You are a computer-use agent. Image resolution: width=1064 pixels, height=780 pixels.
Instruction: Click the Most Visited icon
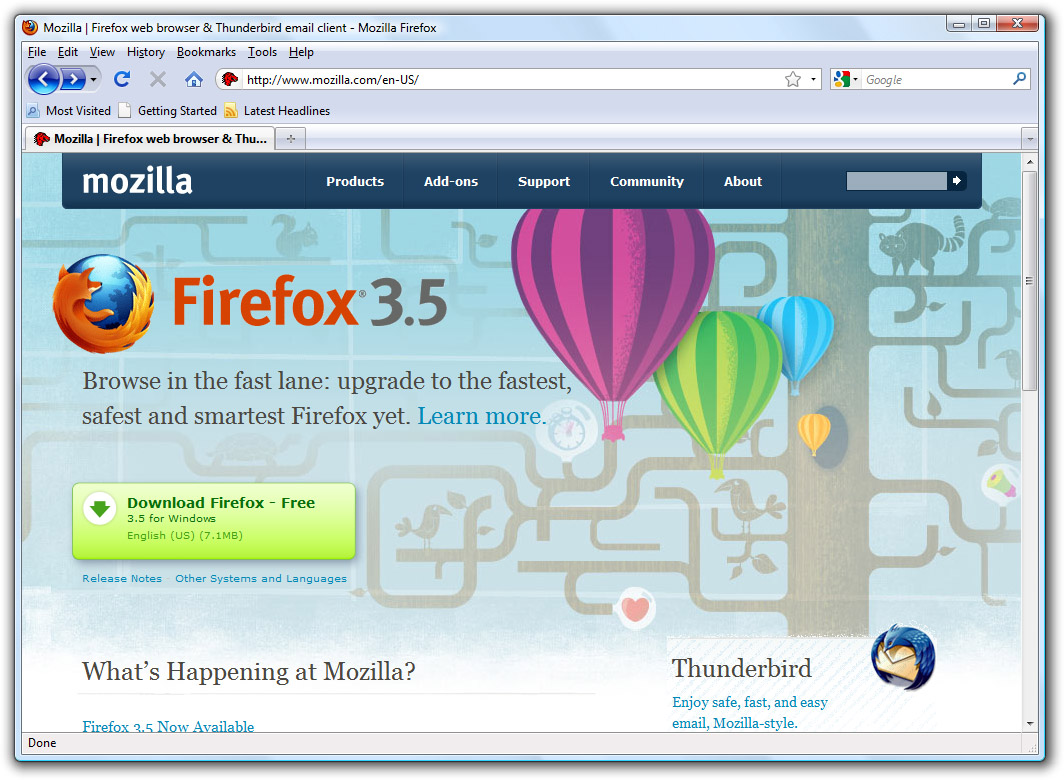click(33, 111)
